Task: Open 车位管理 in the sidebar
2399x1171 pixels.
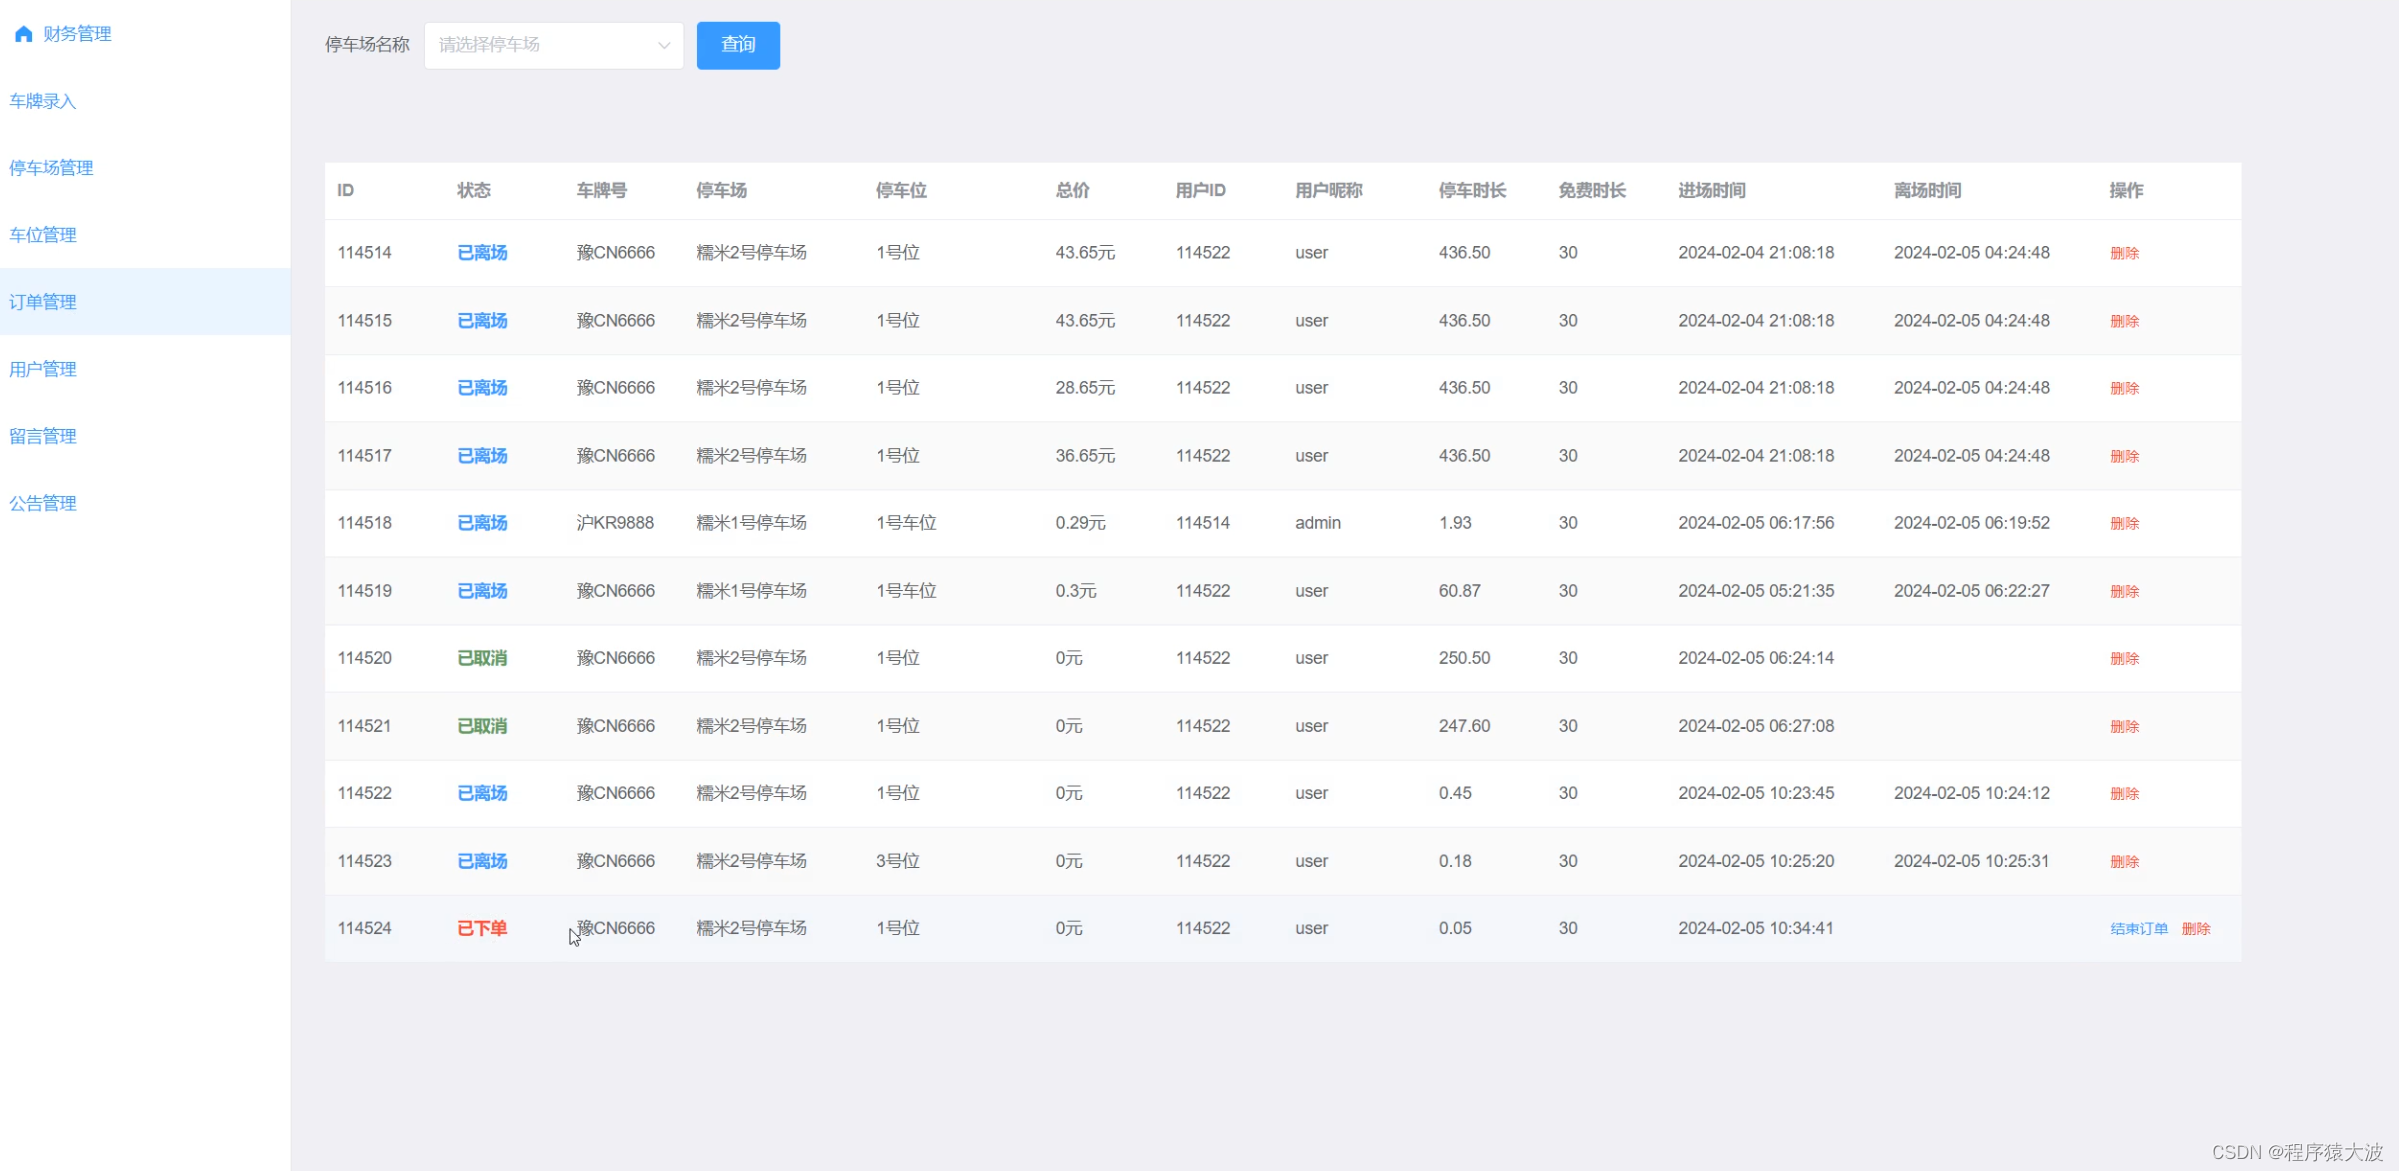Action: click(43, 235)
